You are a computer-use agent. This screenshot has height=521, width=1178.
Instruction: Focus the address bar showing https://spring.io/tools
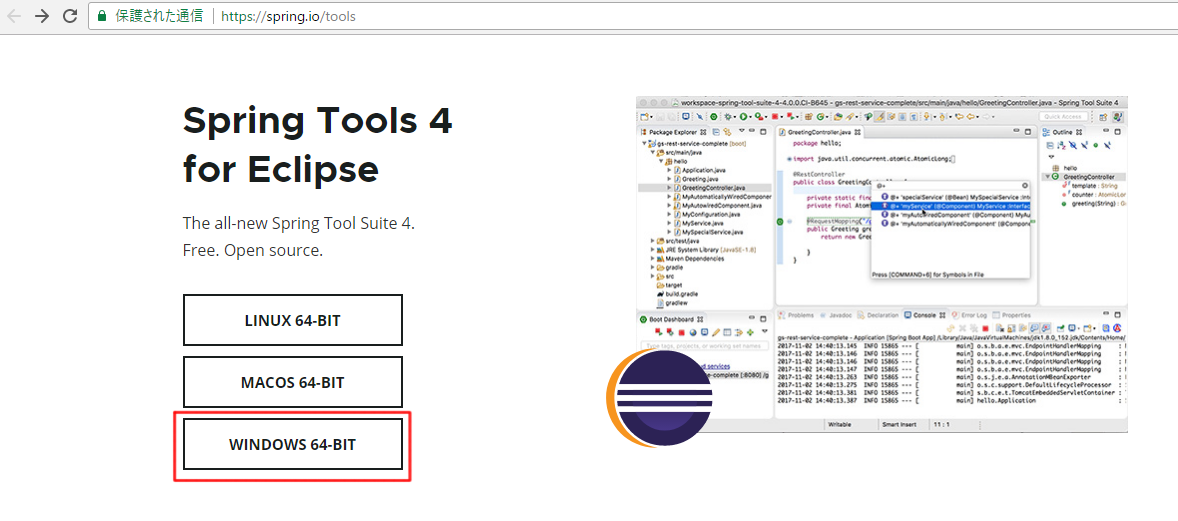633,16
